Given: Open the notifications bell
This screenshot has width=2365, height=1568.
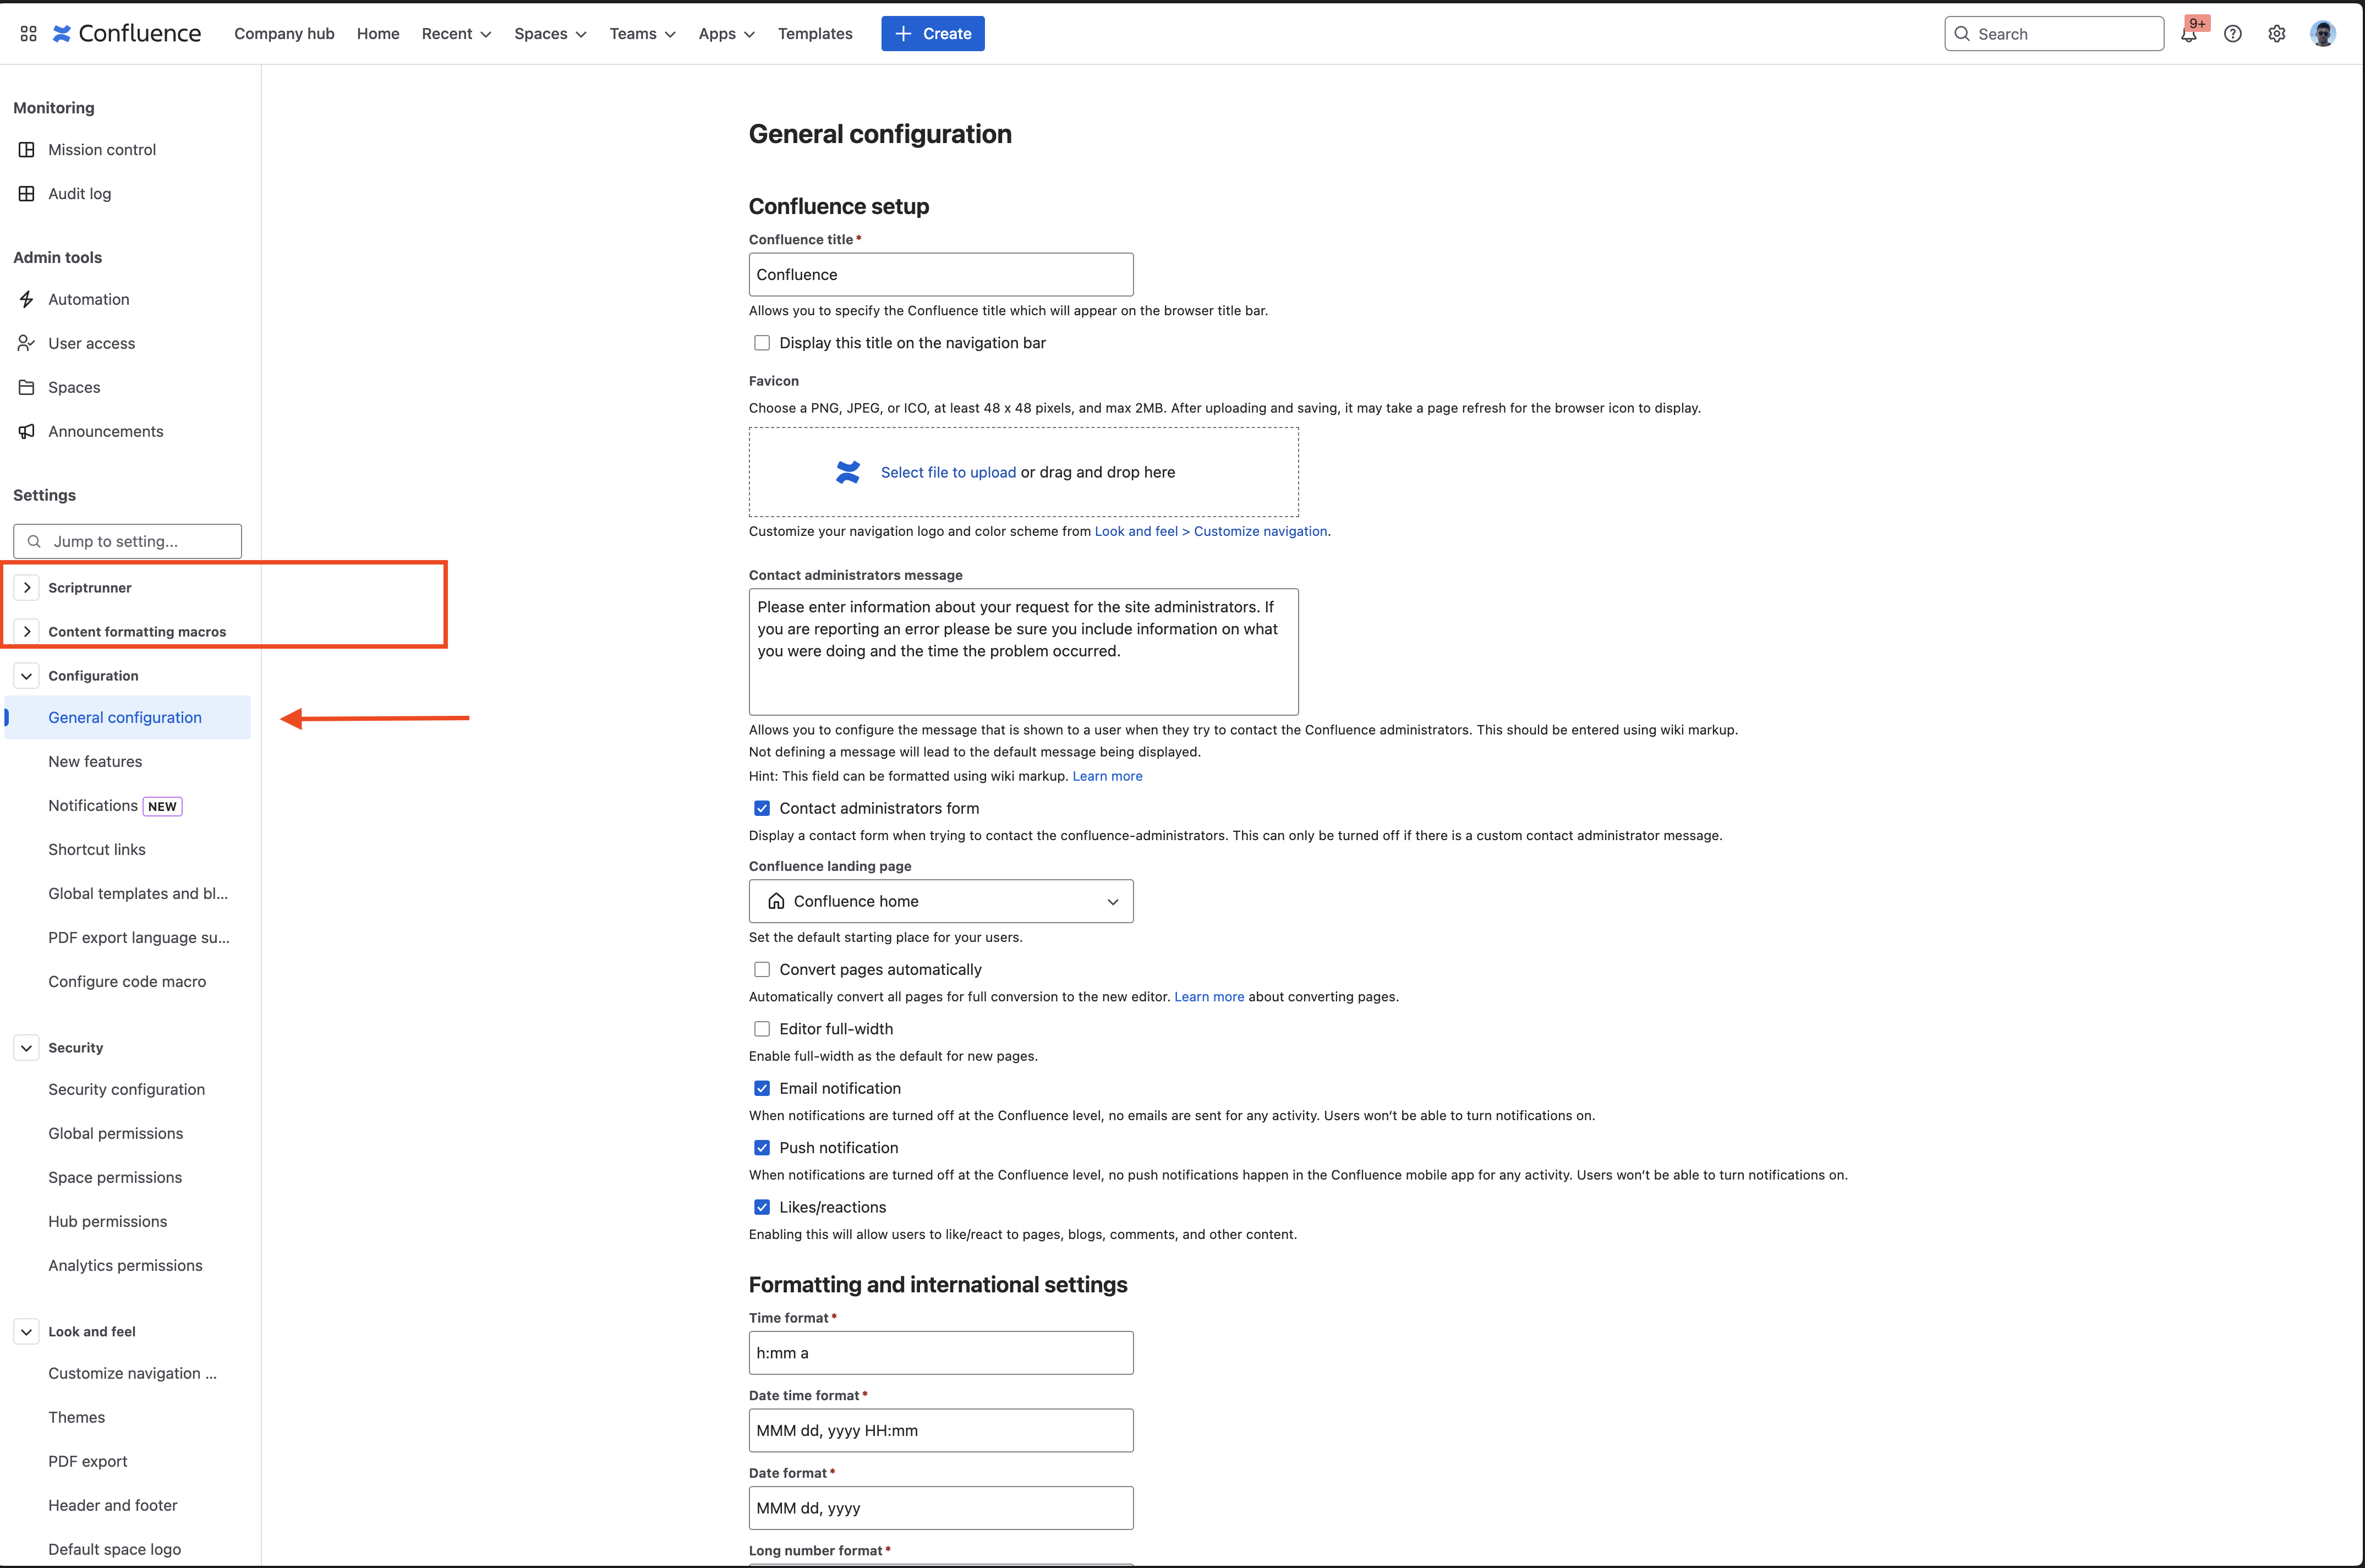Looking at the screenshot, I should tap(2189, 33).
